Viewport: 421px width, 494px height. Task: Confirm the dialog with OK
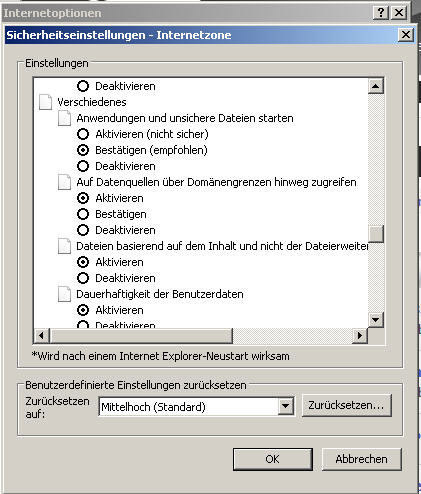273,459
